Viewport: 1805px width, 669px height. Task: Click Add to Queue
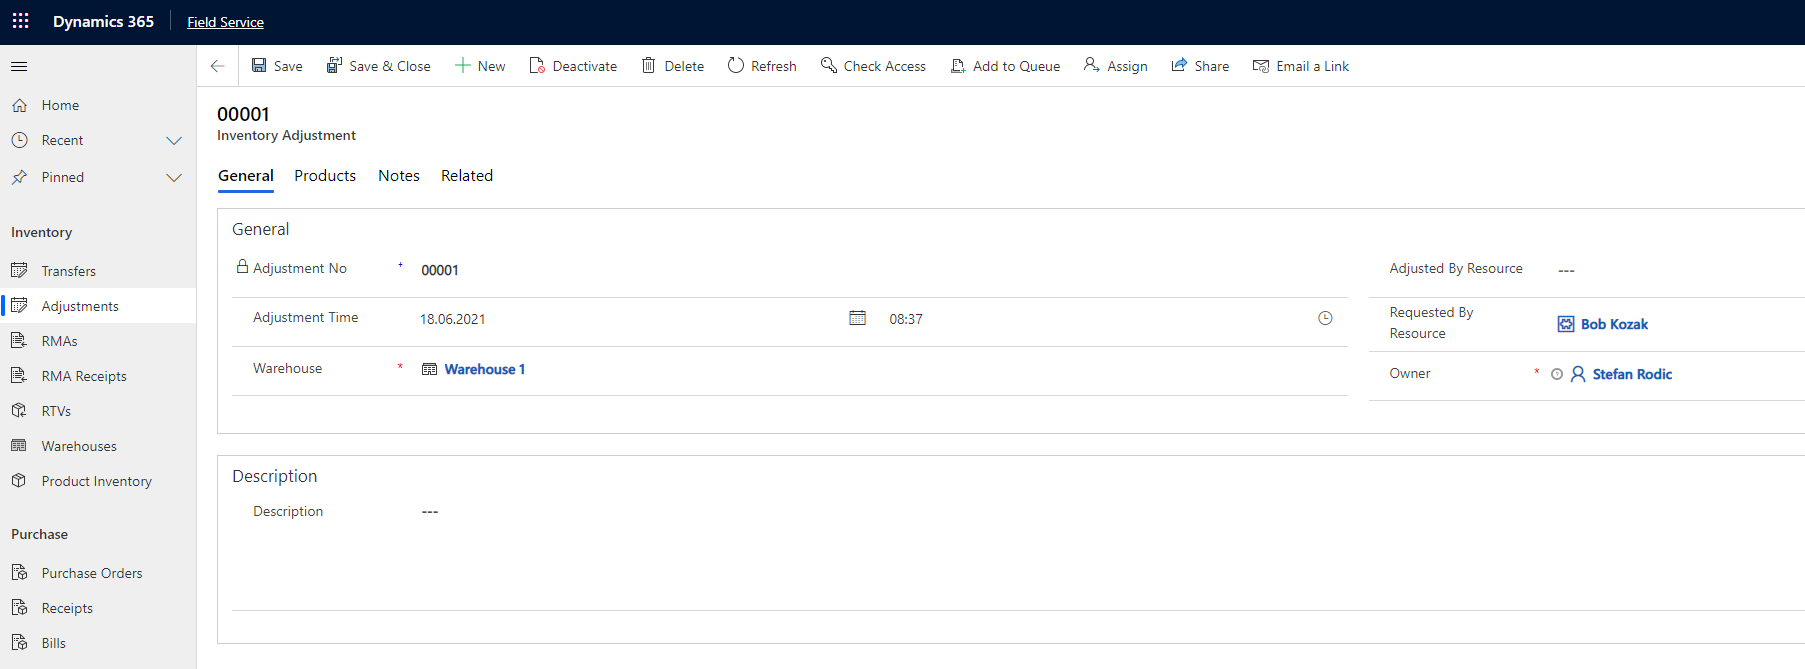(1006, 66)
